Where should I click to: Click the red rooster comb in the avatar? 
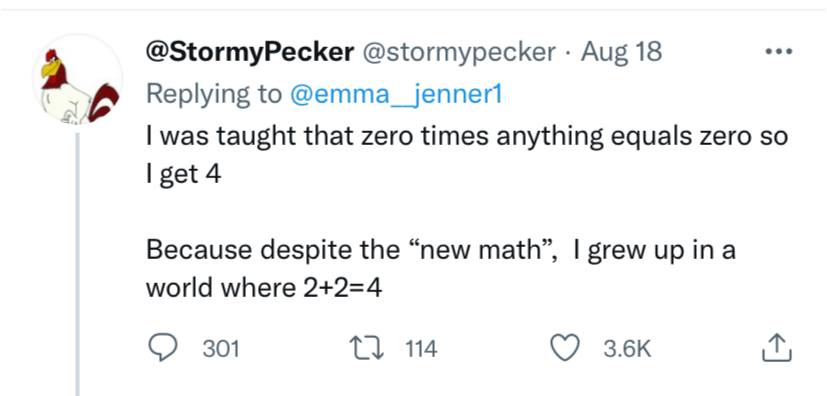tap(51, 55)
